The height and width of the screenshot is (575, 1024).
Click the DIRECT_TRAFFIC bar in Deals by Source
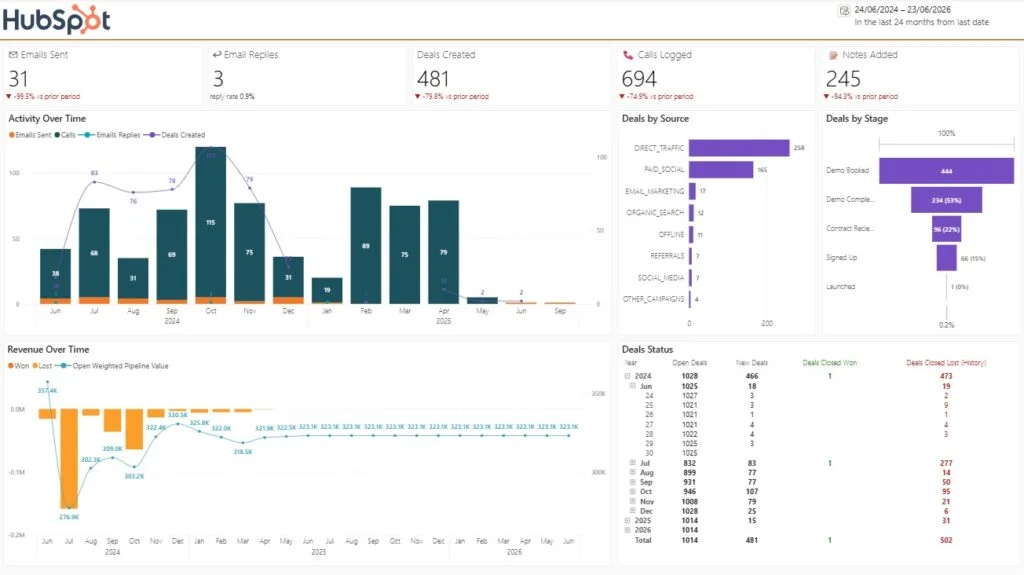tap(739, 148)
